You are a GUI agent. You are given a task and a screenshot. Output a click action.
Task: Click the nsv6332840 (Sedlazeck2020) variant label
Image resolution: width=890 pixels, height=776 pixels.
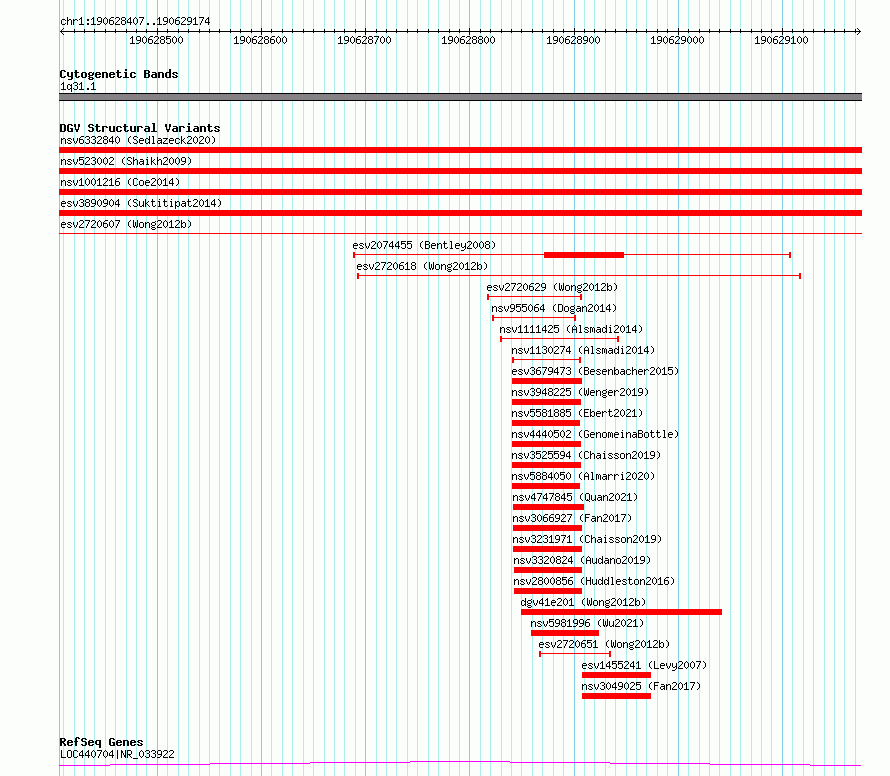(x=138, y=140)
